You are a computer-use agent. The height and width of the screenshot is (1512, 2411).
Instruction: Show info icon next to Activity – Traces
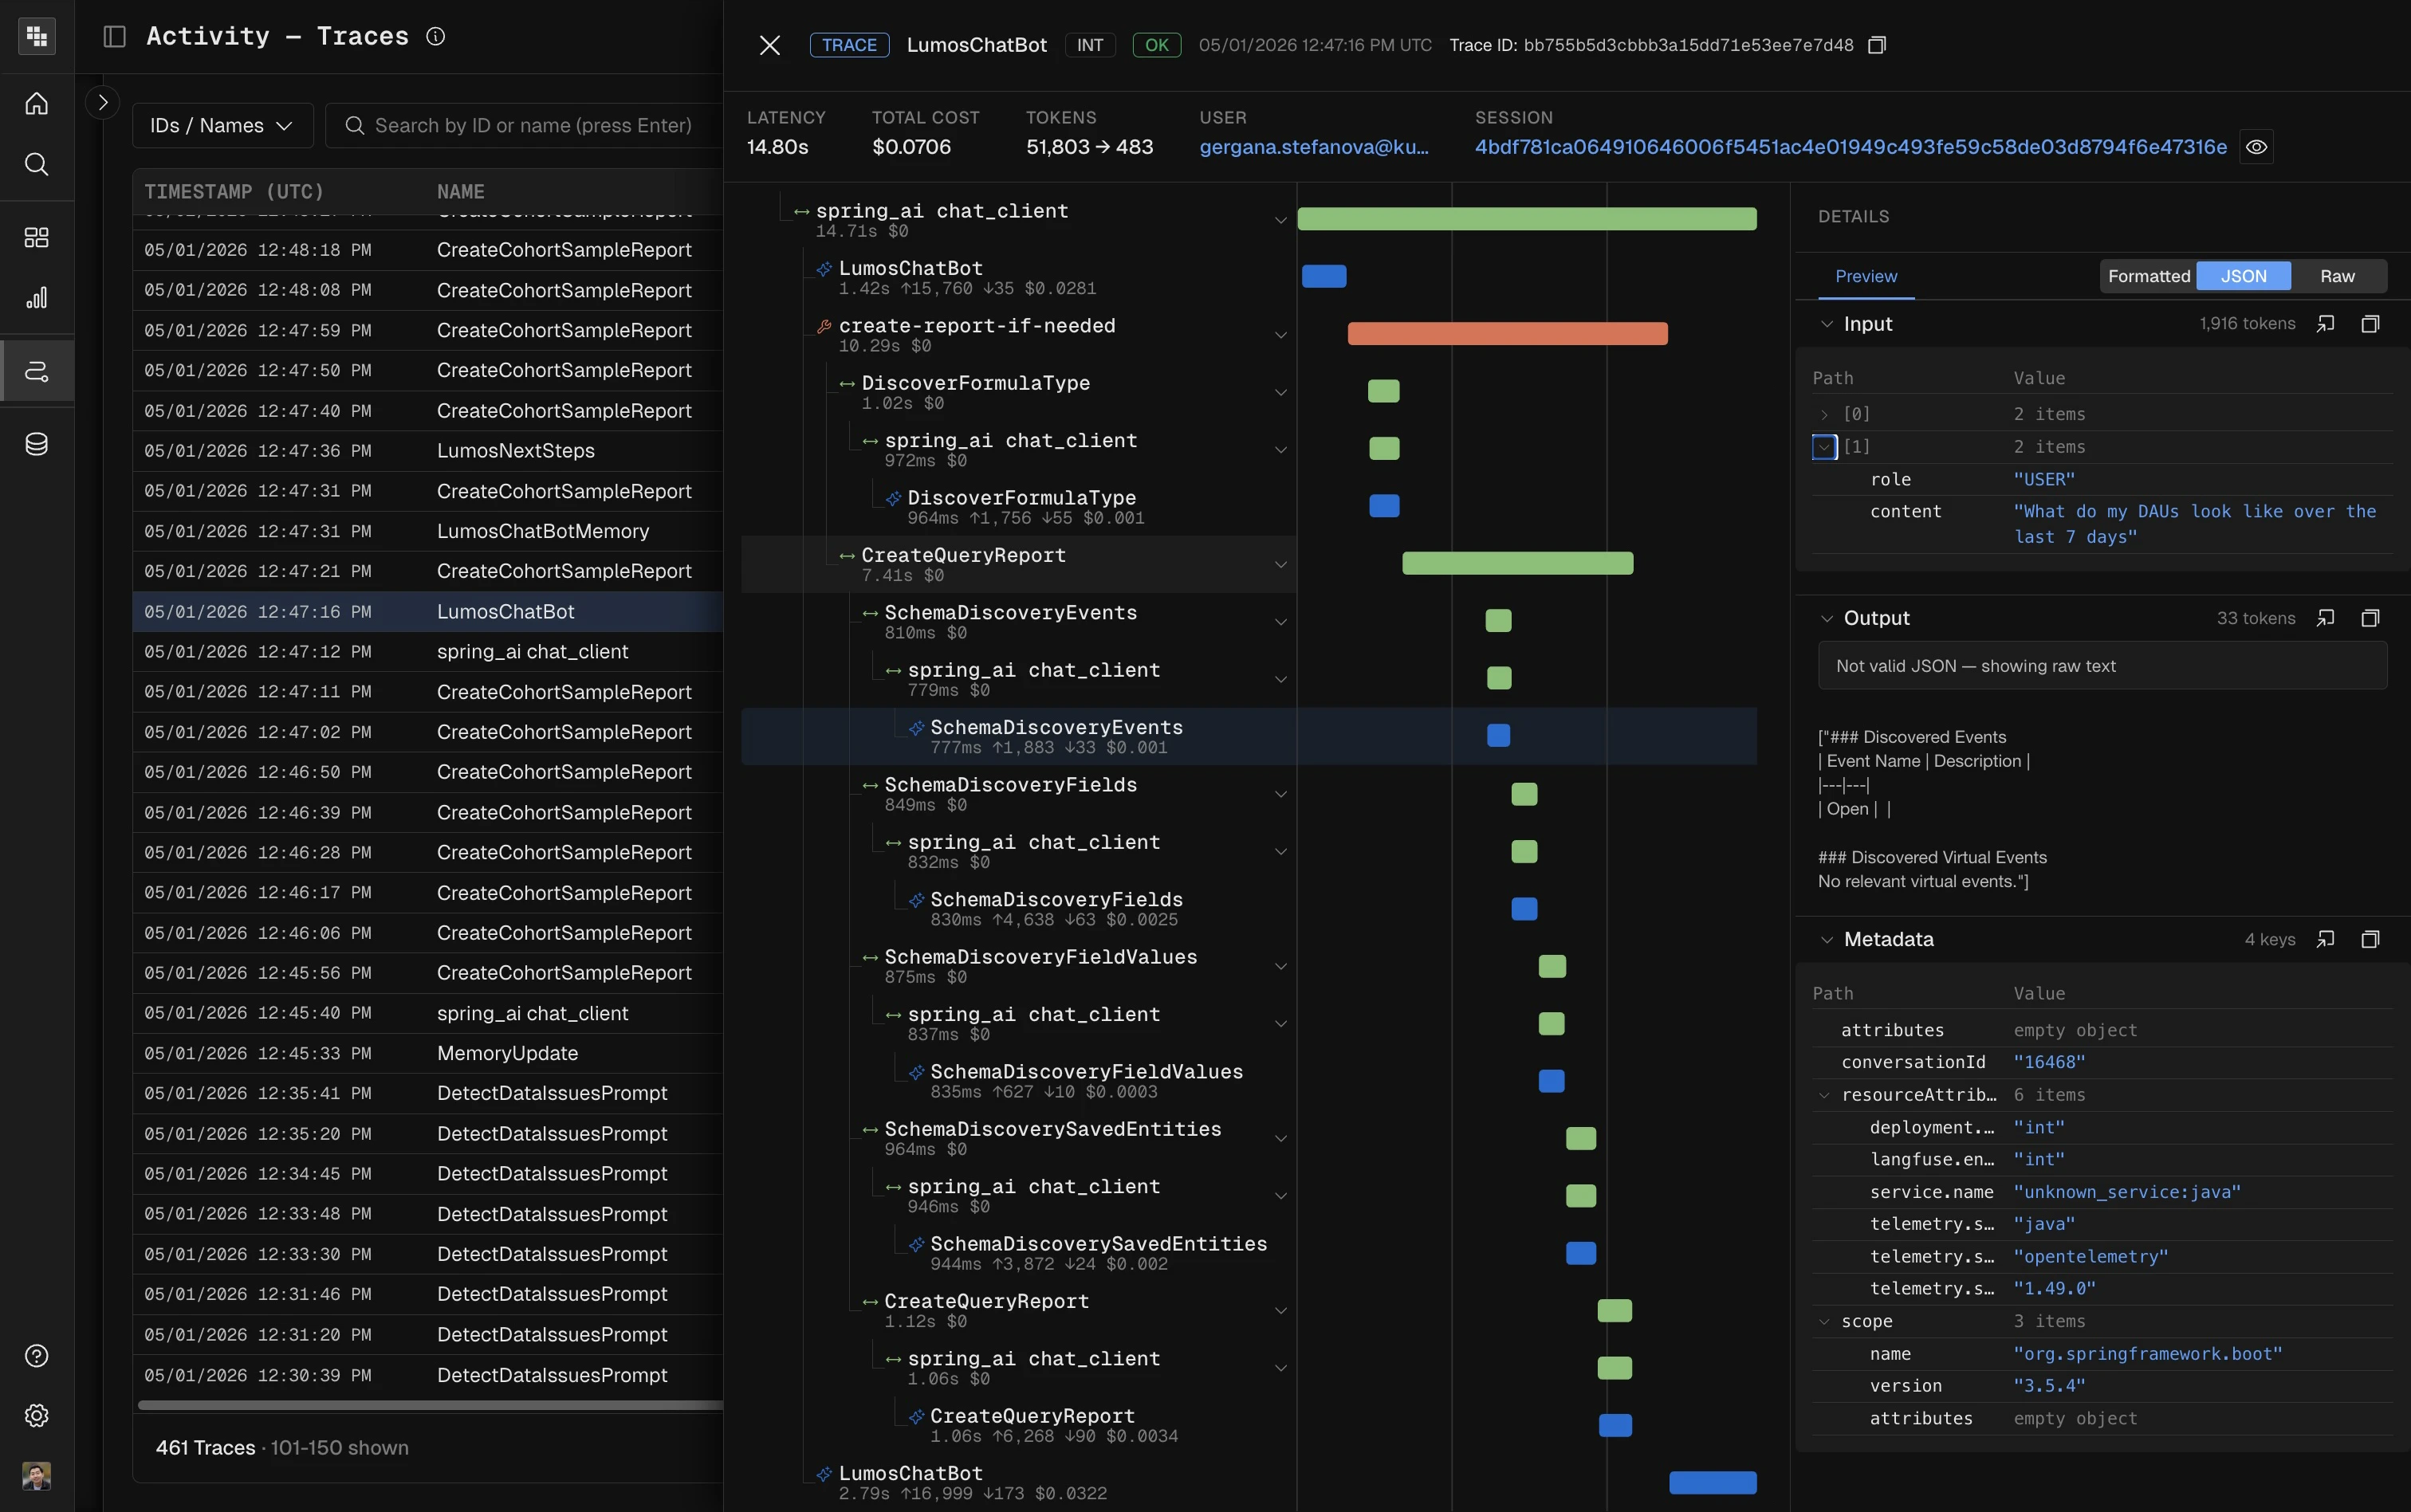coord(436,36)
